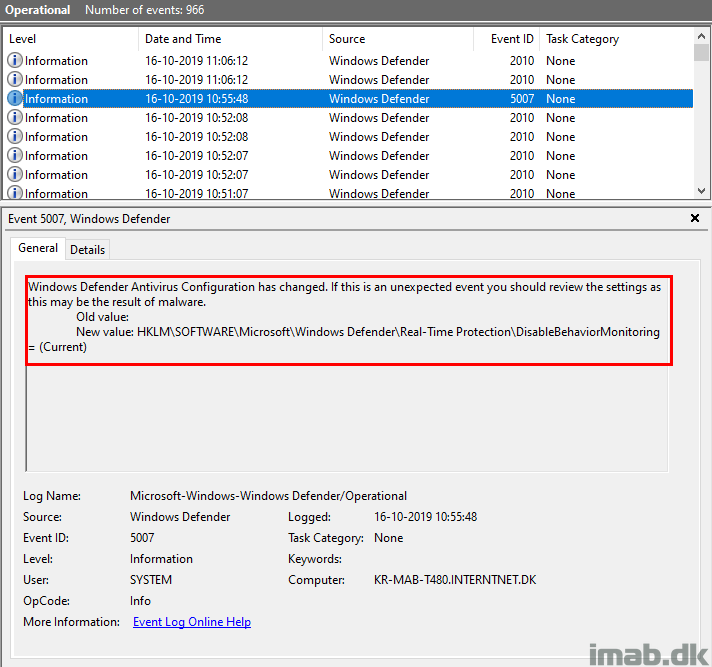Screen dimensions: 712x667
Task: Click the User value SYSTEM
Action: click(x=151, y=580)
